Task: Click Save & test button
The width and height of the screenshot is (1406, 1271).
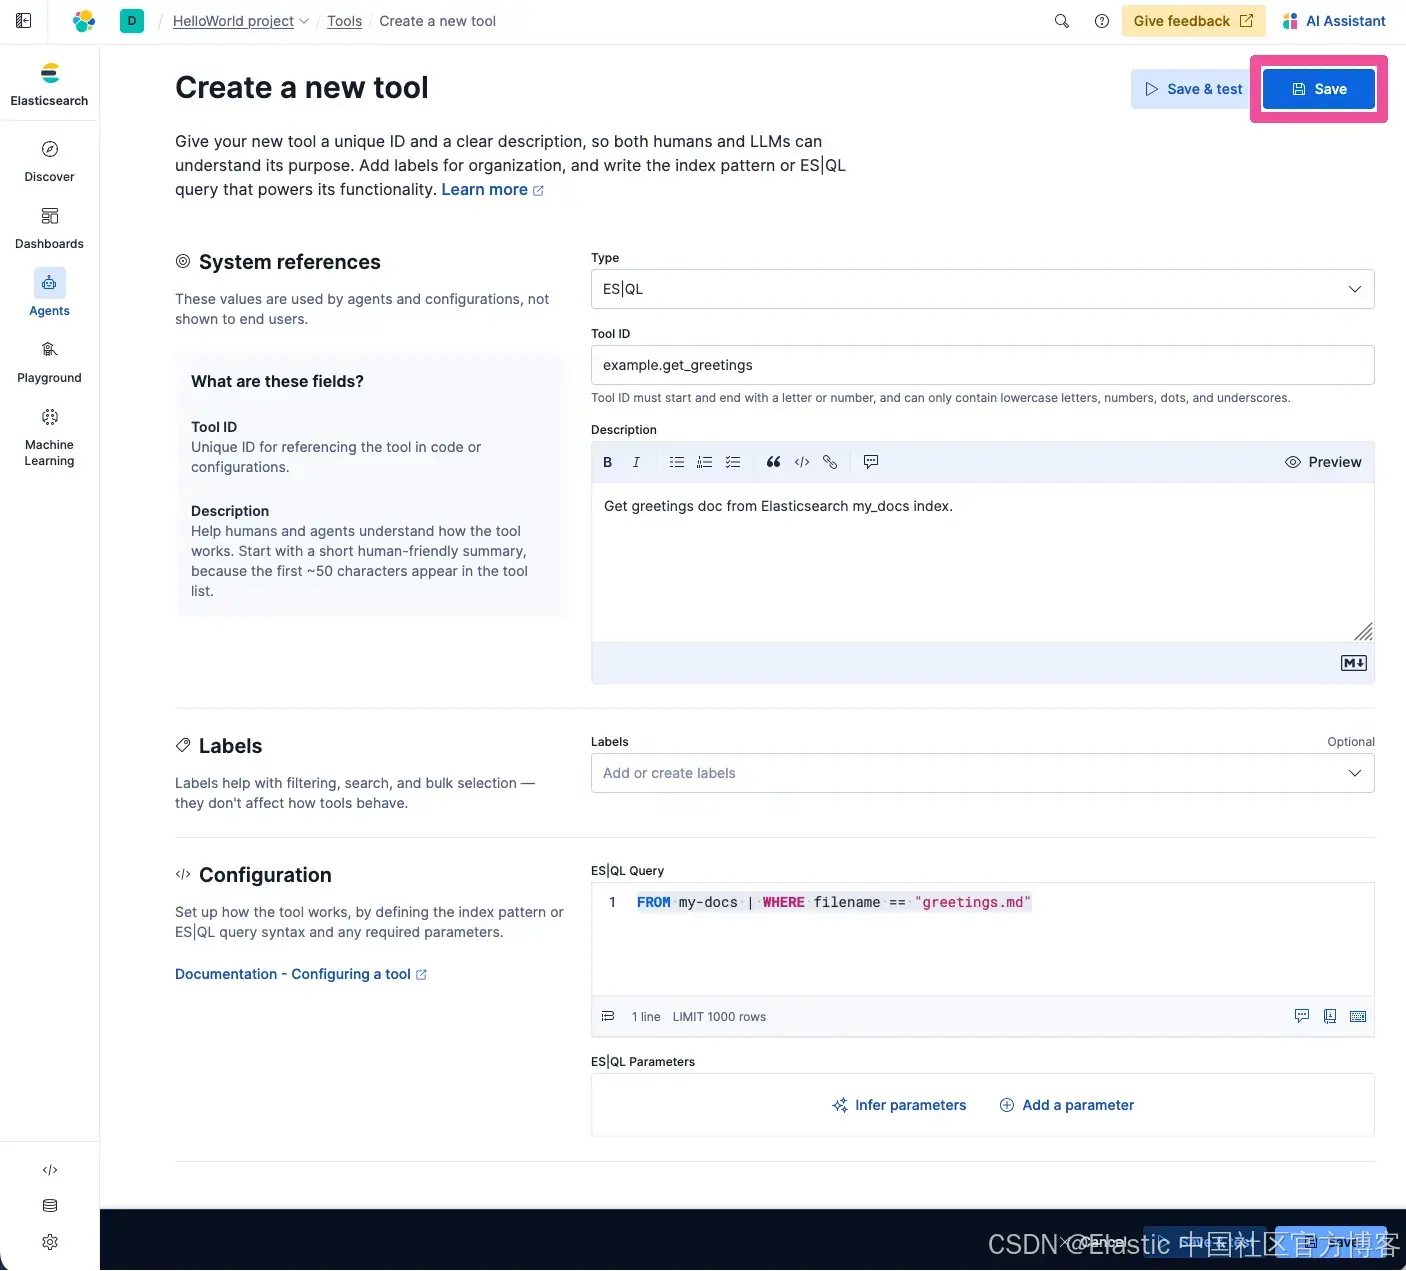Action: (x=1193, y=89)
